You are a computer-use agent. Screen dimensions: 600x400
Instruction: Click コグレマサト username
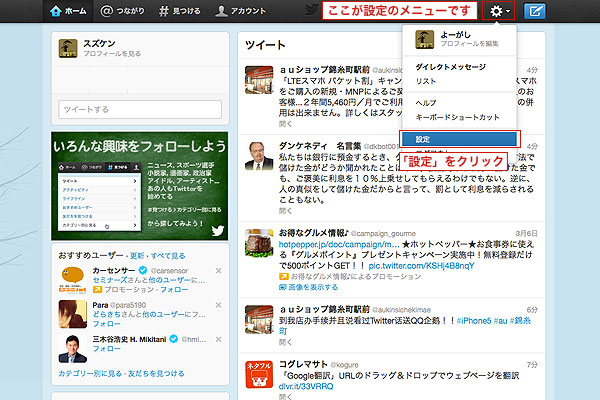(x=303, y=364)
